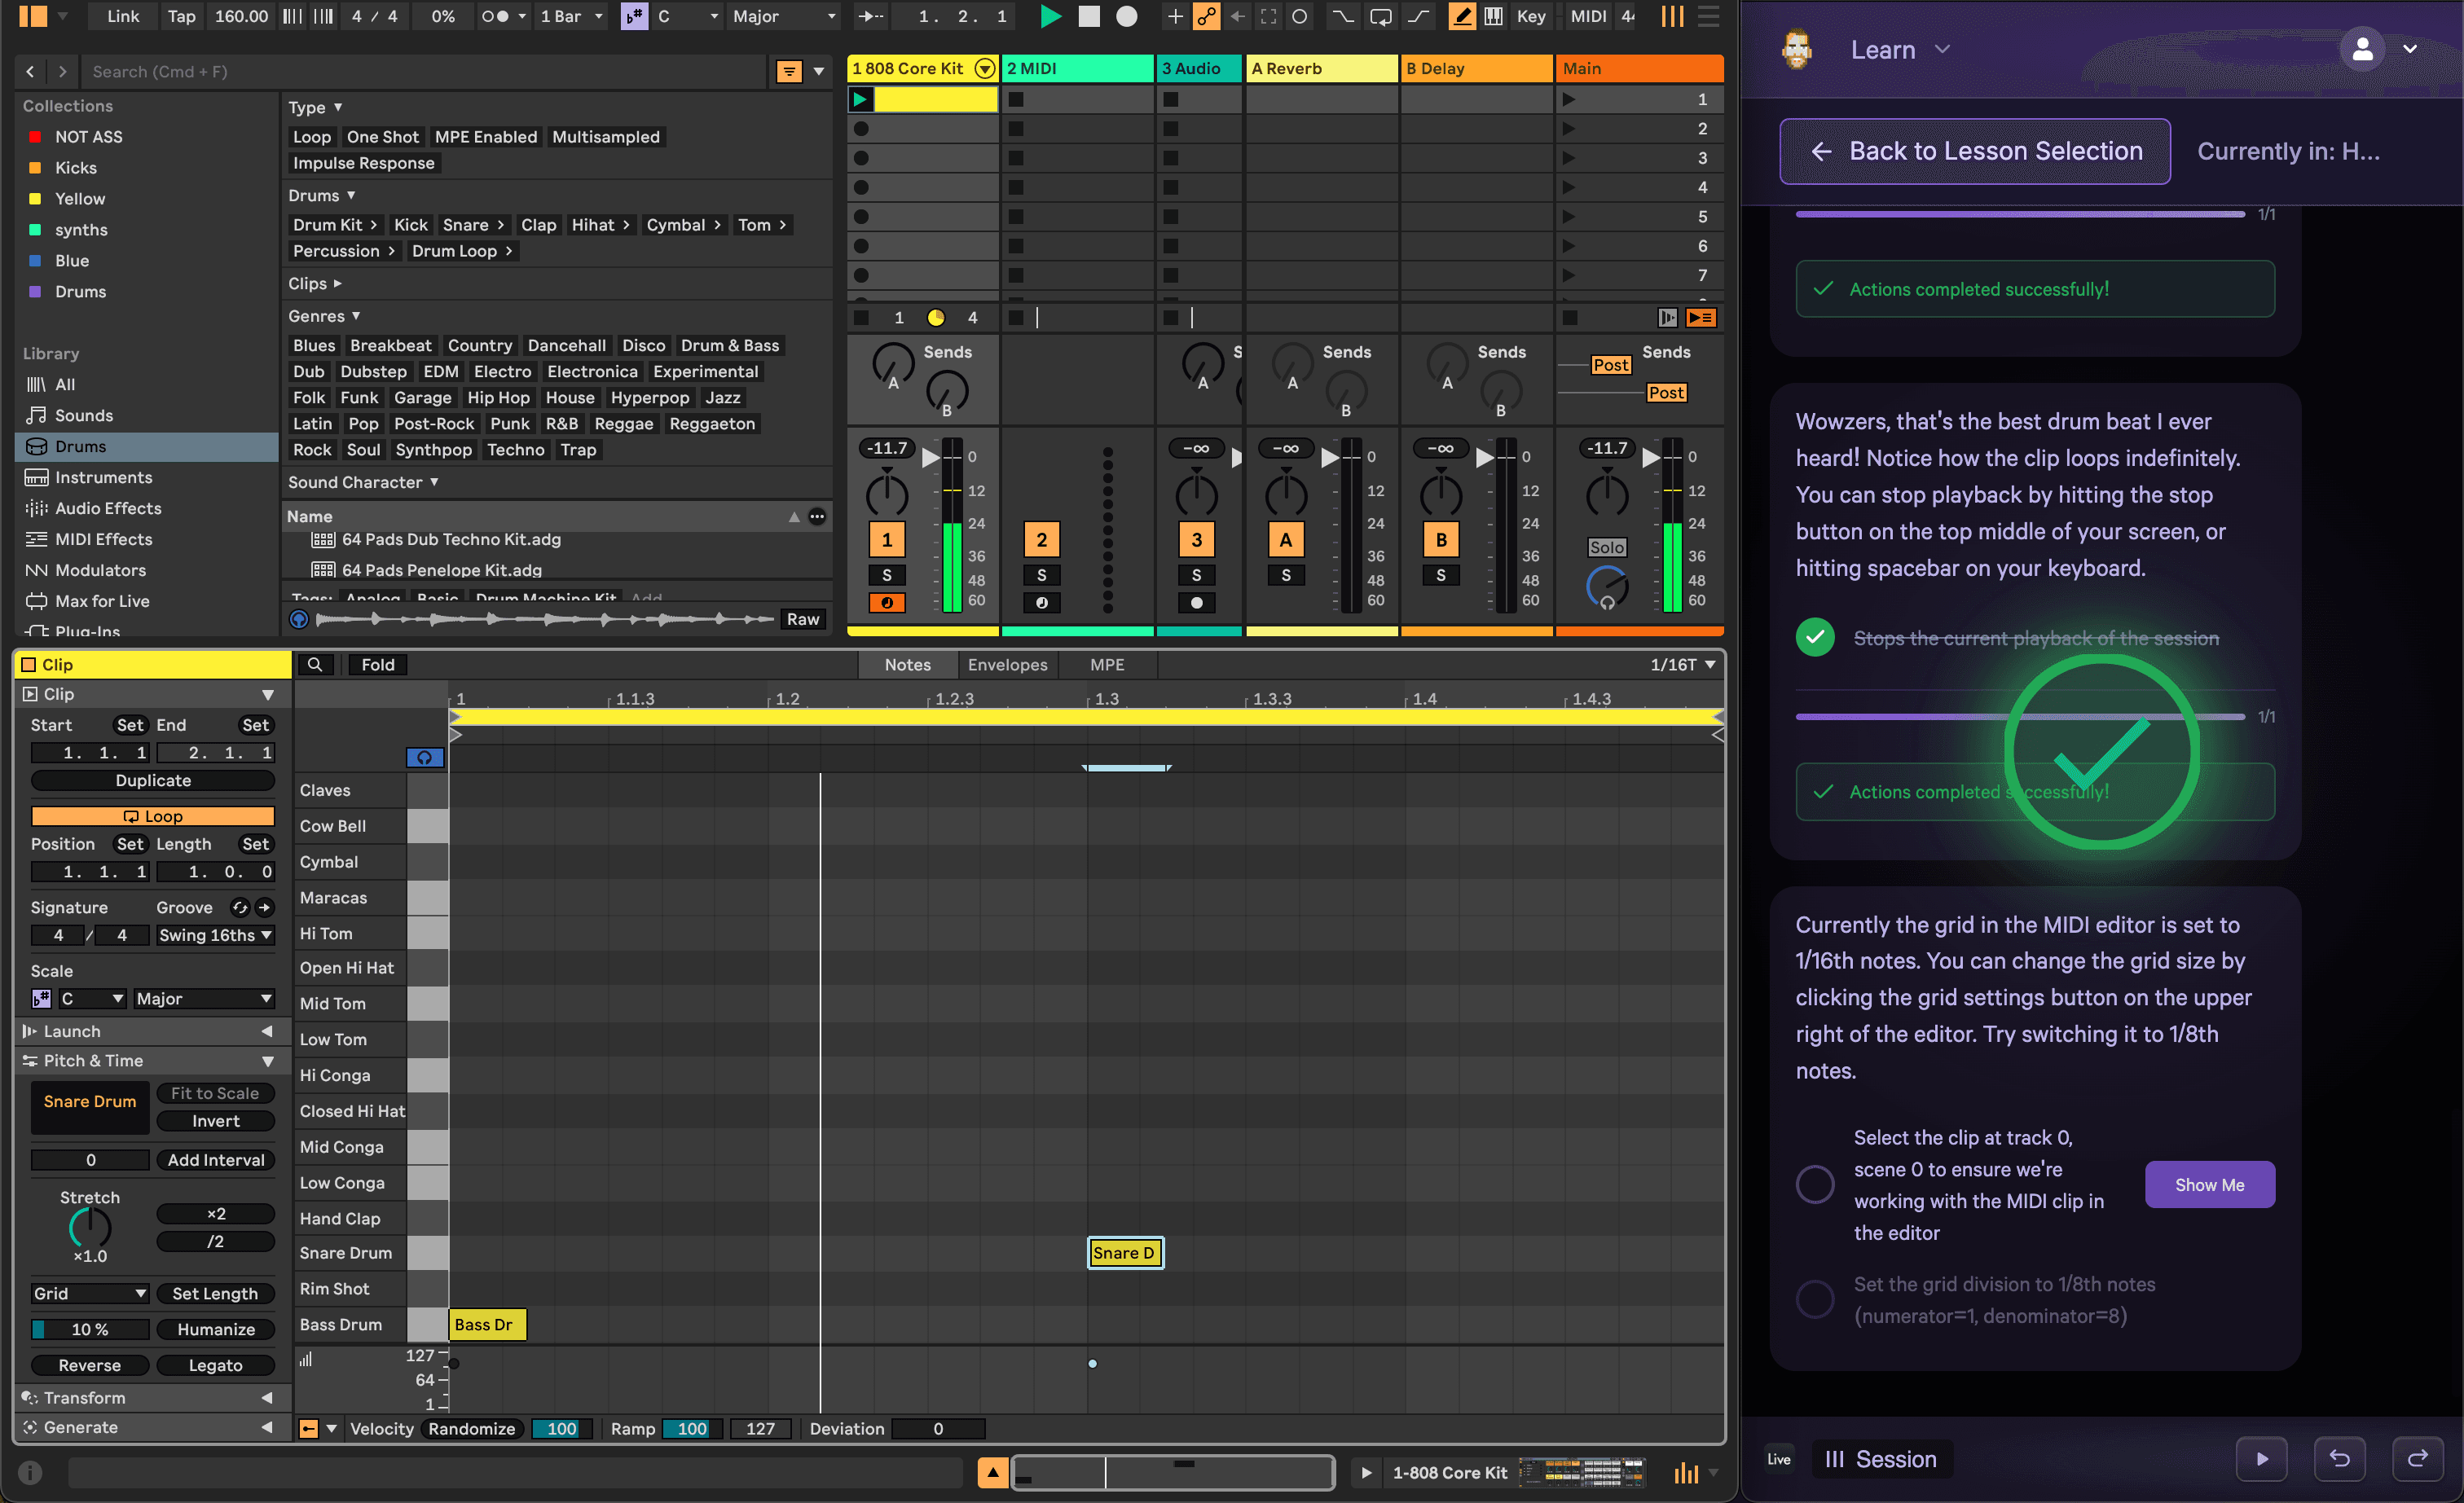The image size is (2464, 1503).
Task: Select the Sounds category in the browser
Action: coord(83,414)
